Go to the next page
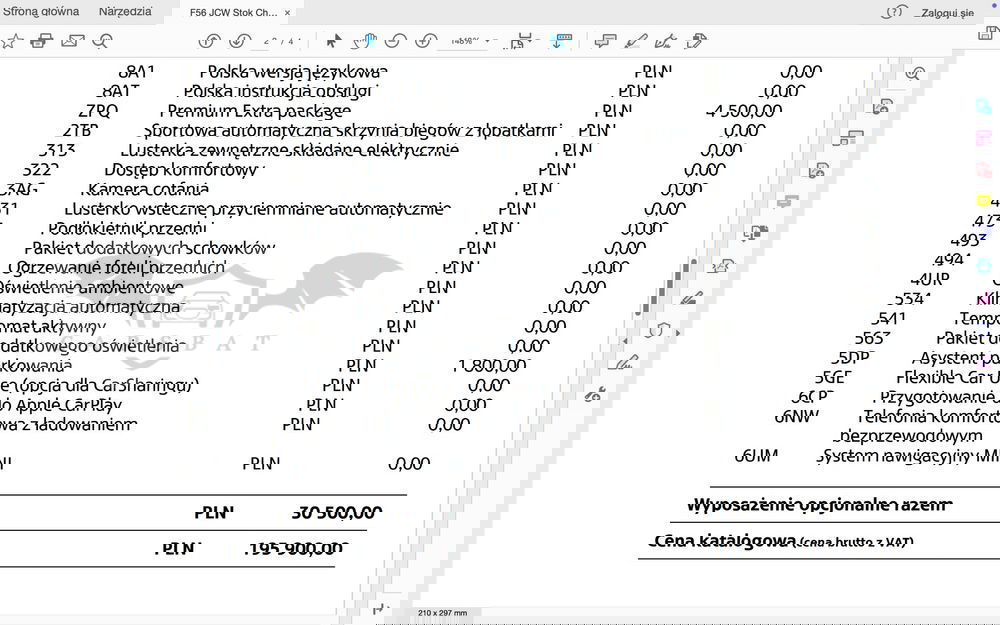Screen dimensions: 1000x625 (x=240, y=41)
